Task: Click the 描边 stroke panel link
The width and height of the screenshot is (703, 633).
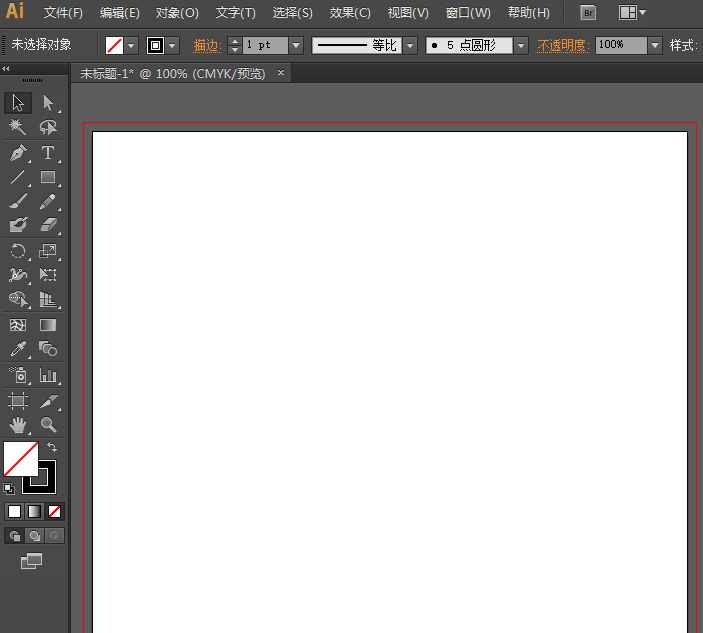Action: [x=207, y=45]
